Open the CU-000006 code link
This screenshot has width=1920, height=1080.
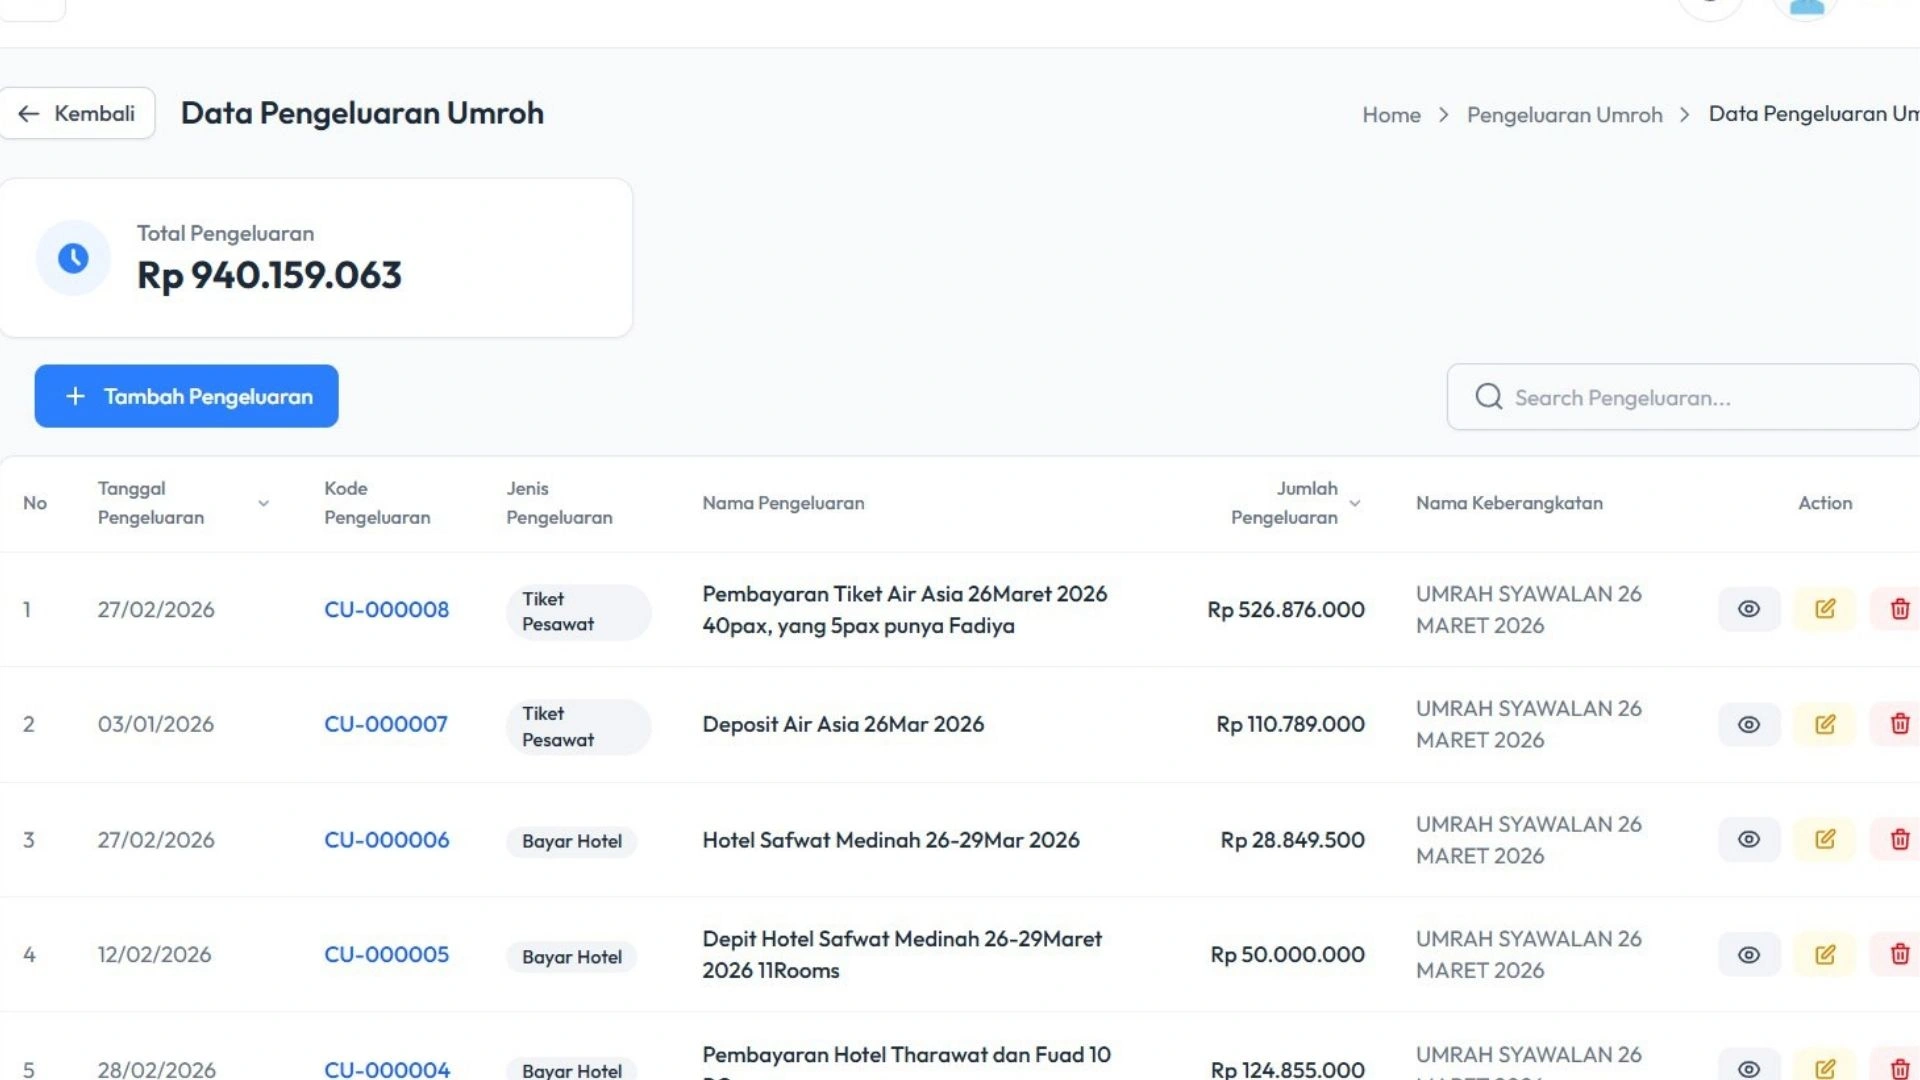click(386, 840)
